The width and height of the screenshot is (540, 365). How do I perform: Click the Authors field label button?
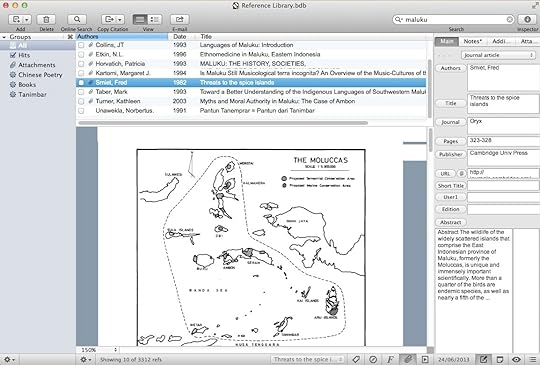pyautogui.click(x=450, y=68)
